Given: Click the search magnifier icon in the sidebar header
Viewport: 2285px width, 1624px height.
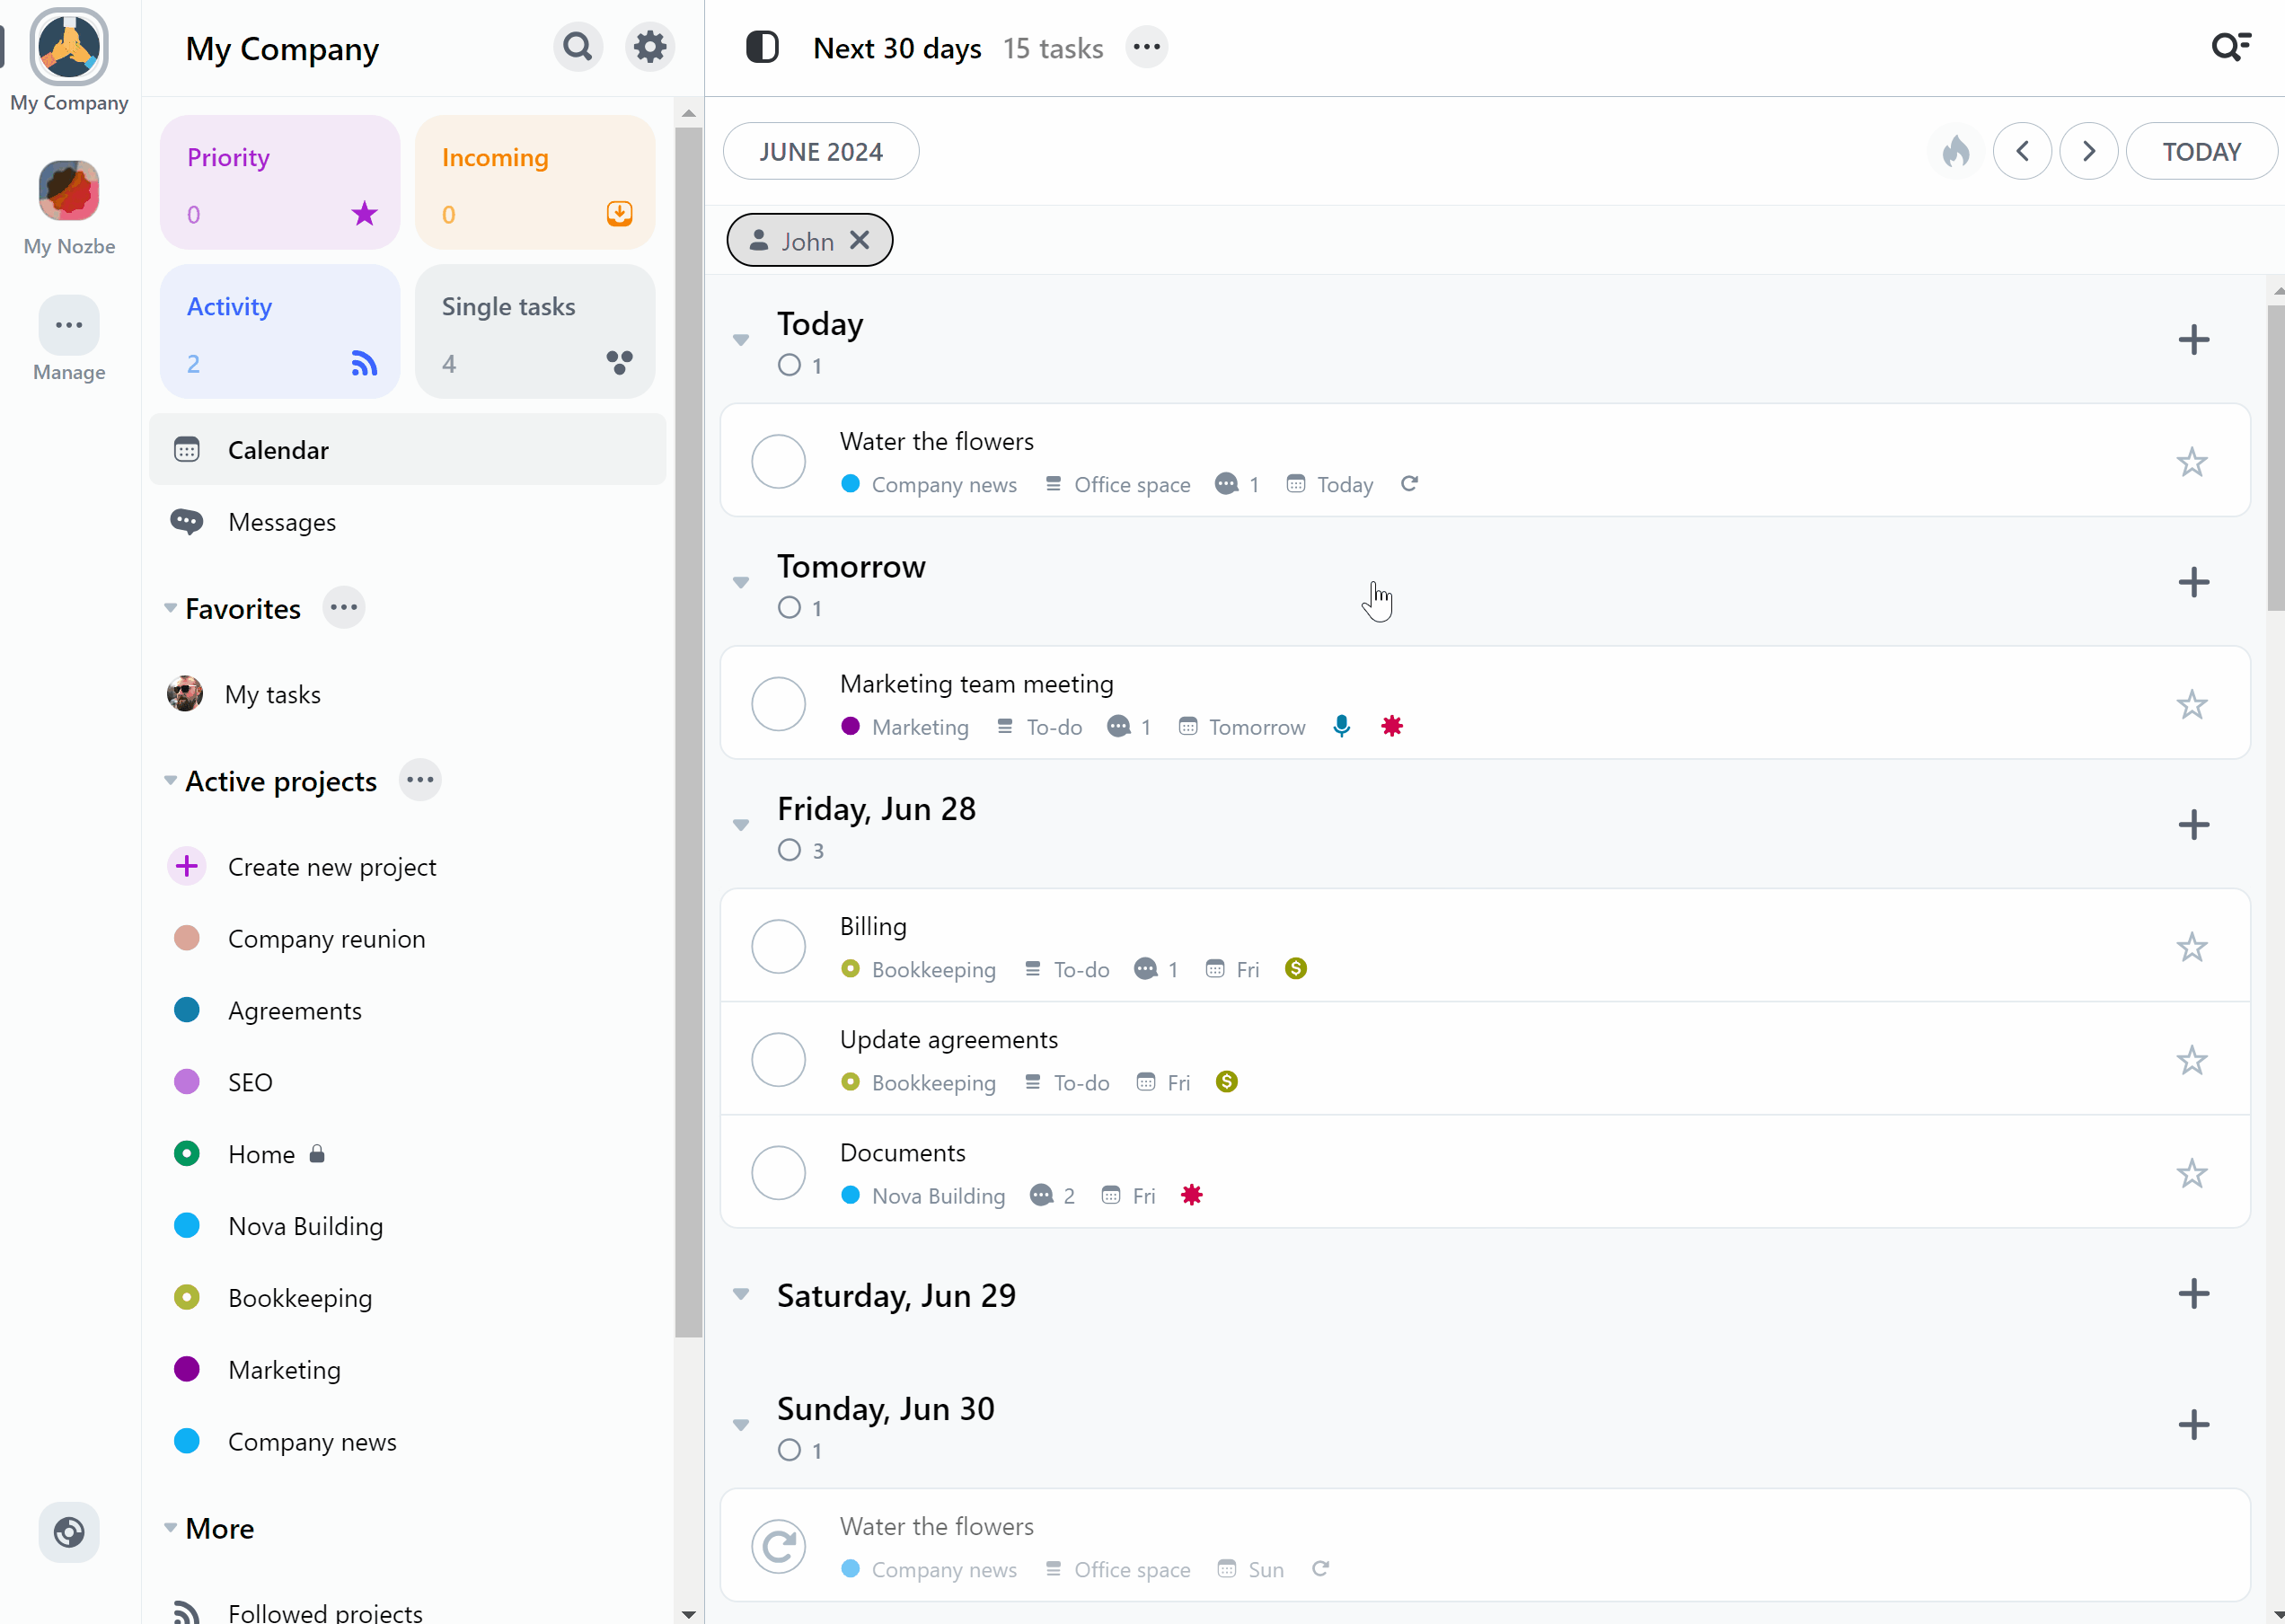Looking at the screenshot, I should coord(577,47).
